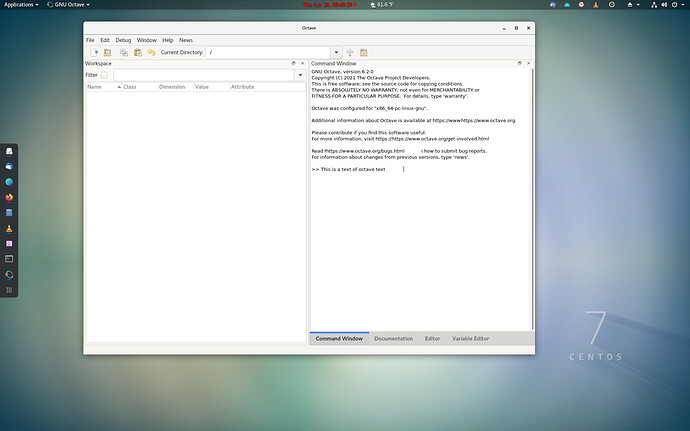690x431 pixels.
Task: Go up one directory with arrow icon
Action: (x=350, y=52)
